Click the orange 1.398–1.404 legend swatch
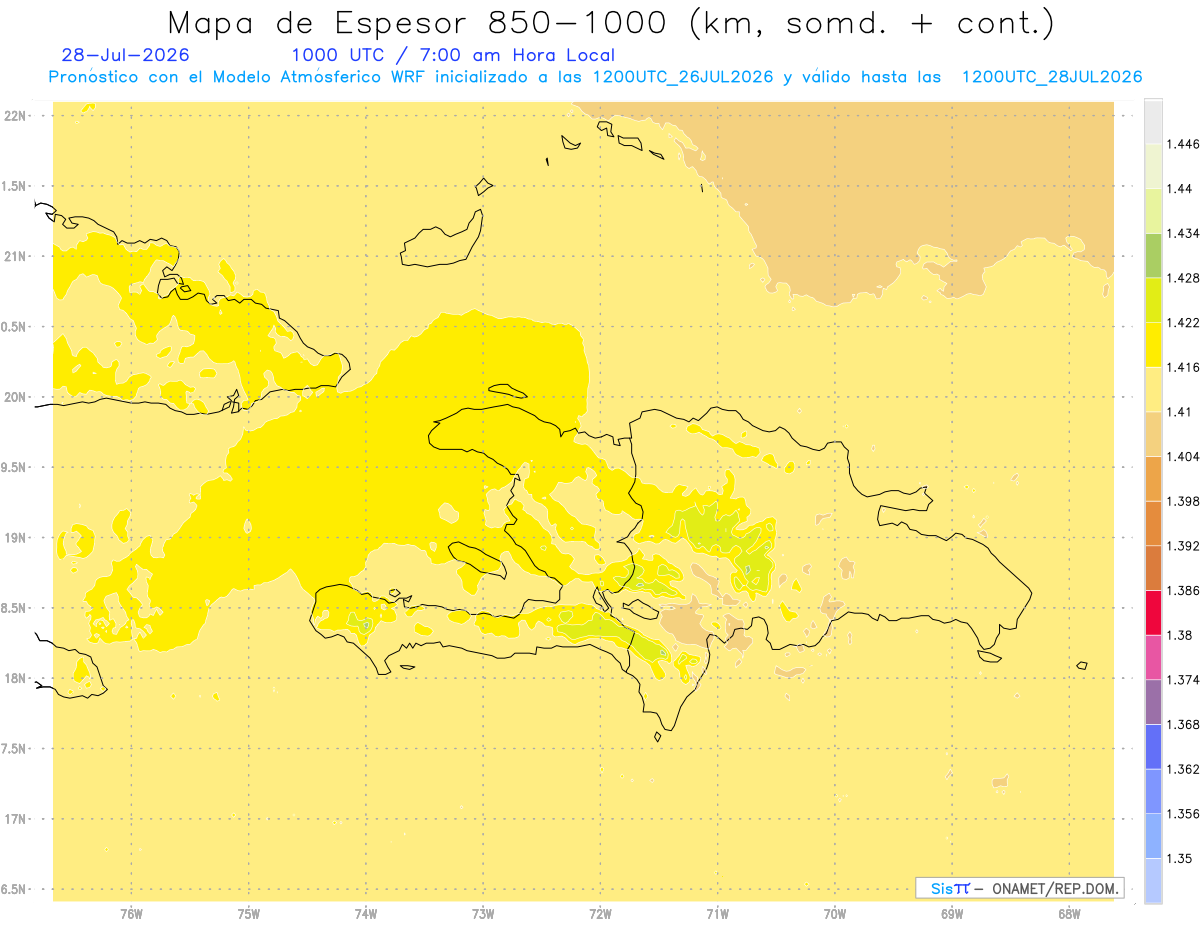 coord(1153,479)
